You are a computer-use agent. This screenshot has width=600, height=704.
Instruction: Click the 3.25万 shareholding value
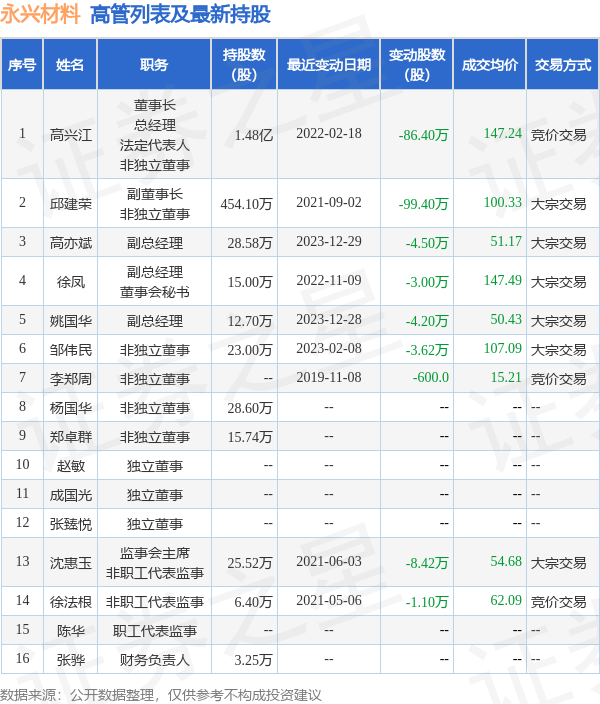tap(254, 660)
